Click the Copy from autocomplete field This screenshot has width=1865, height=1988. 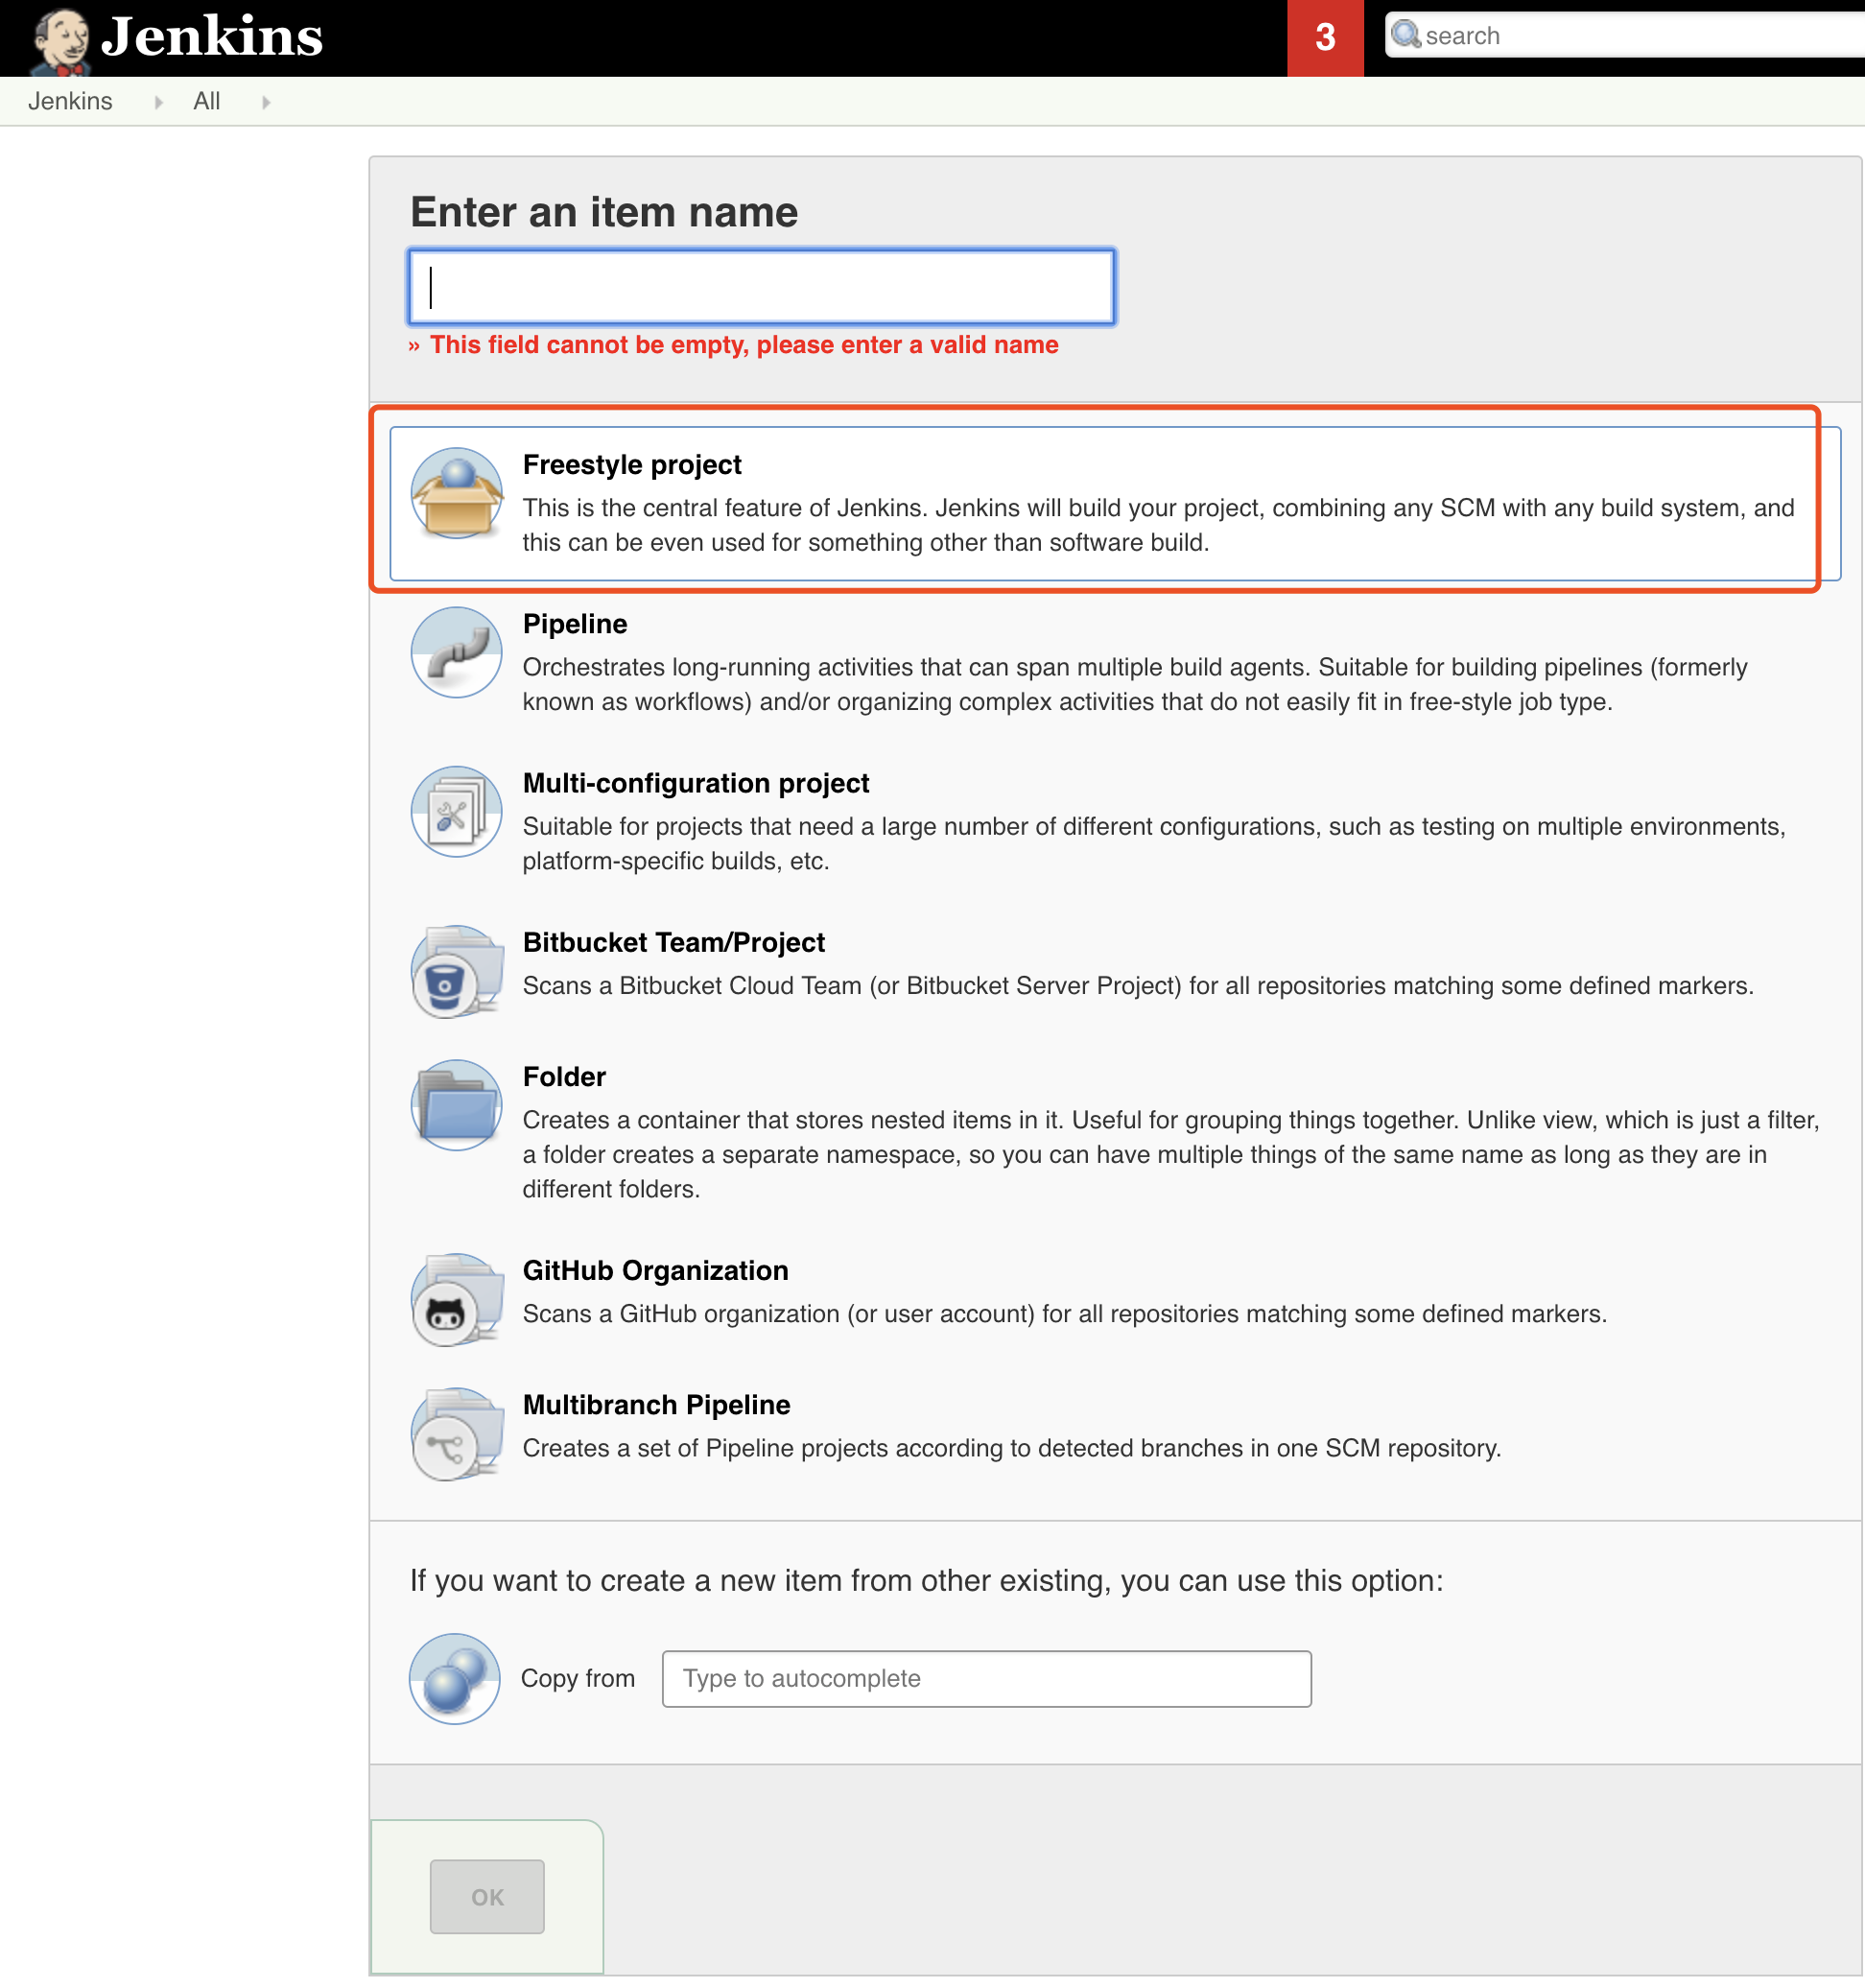click(x=987, y=1679)
